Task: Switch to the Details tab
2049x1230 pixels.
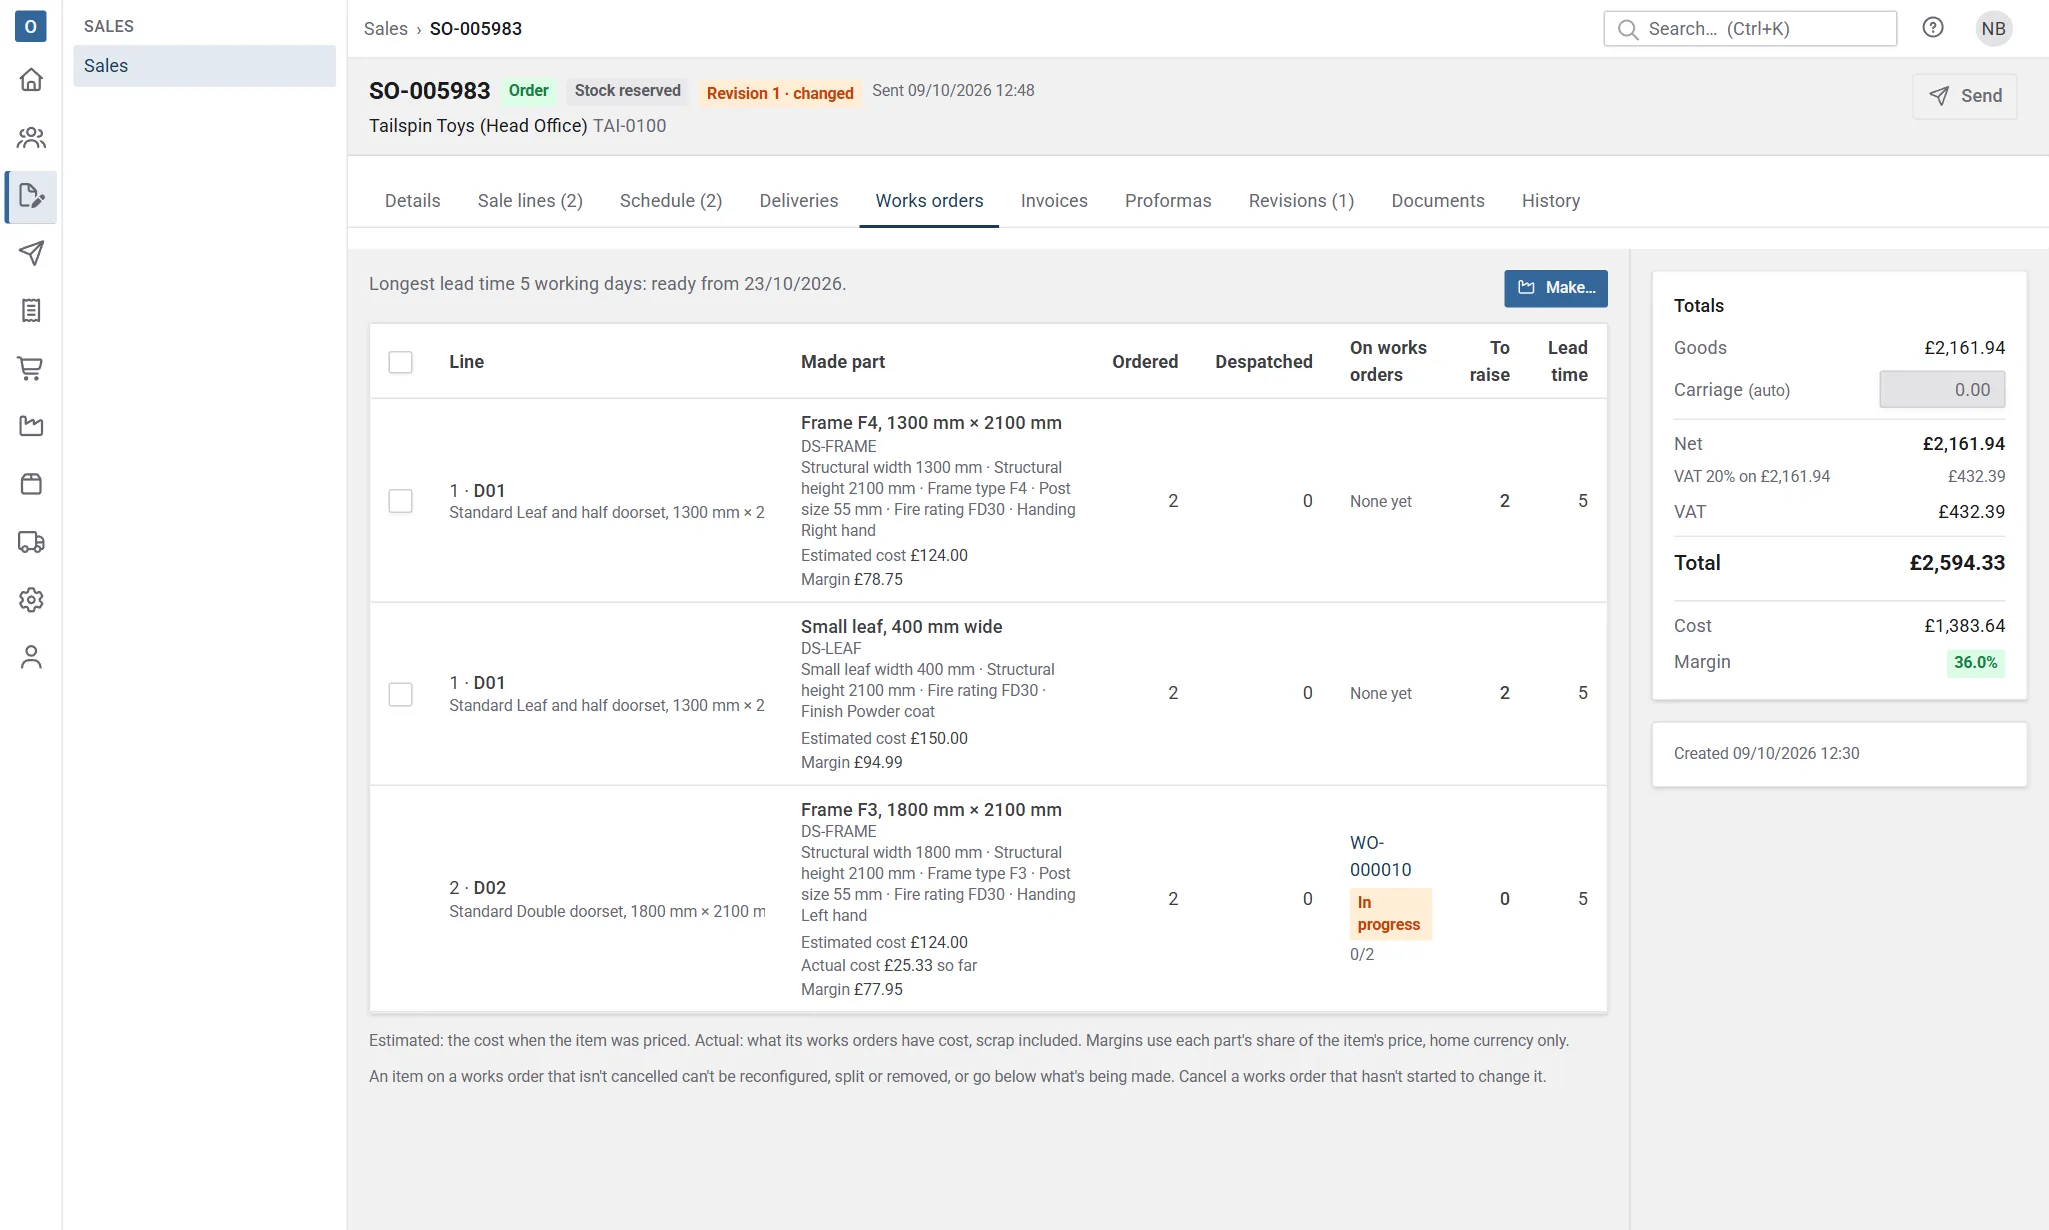Action: [x=412, y=201]
